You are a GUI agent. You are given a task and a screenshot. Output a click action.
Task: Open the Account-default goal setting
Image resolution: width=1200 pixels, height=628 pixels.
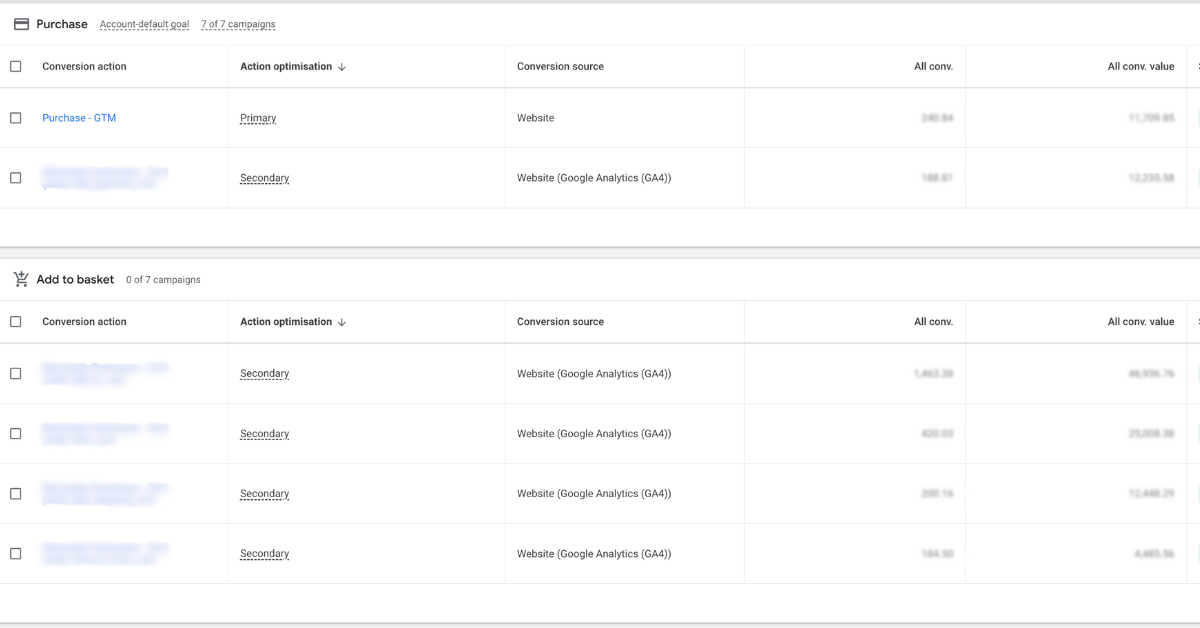coord(144,25)
